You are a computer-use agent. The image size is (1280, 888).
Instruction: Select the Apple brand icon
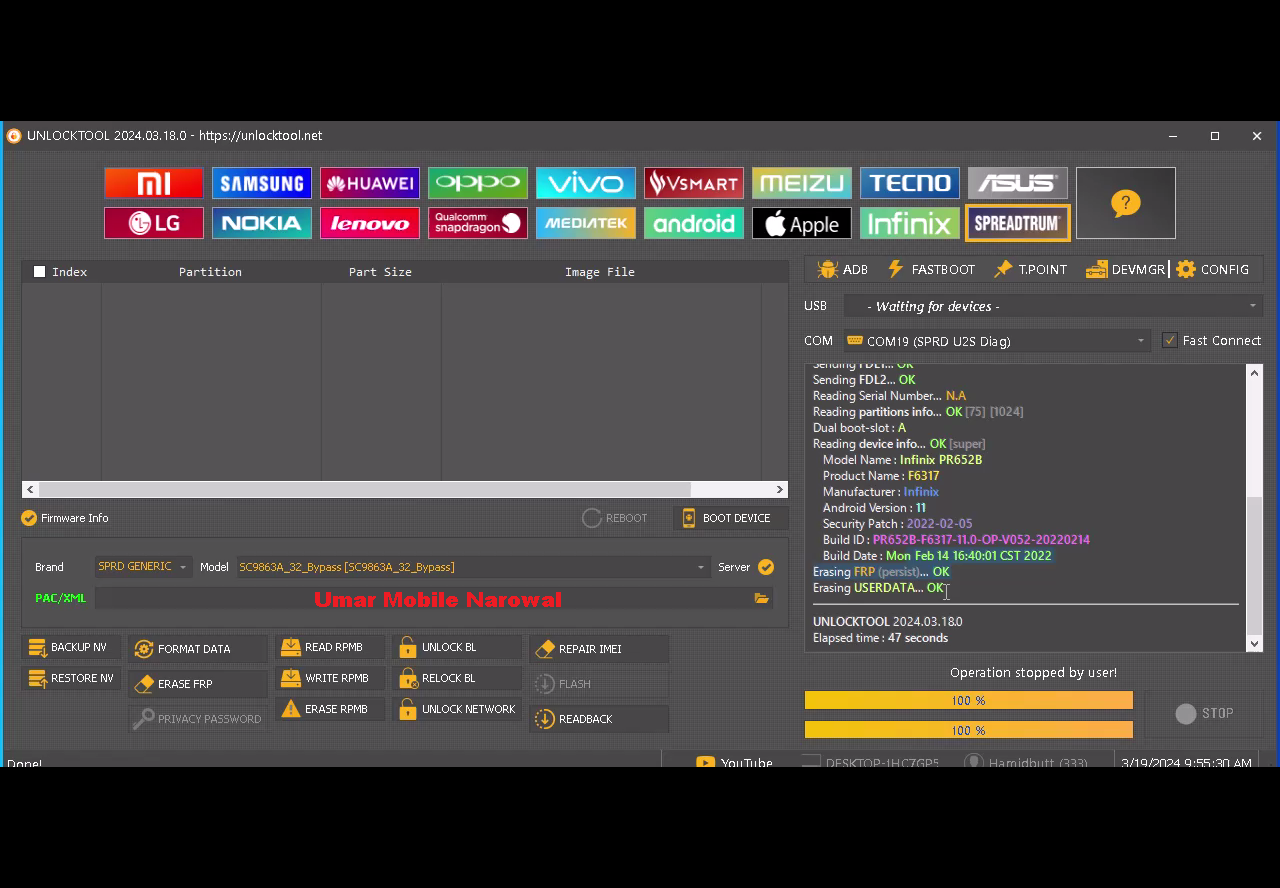click(802, 223)
